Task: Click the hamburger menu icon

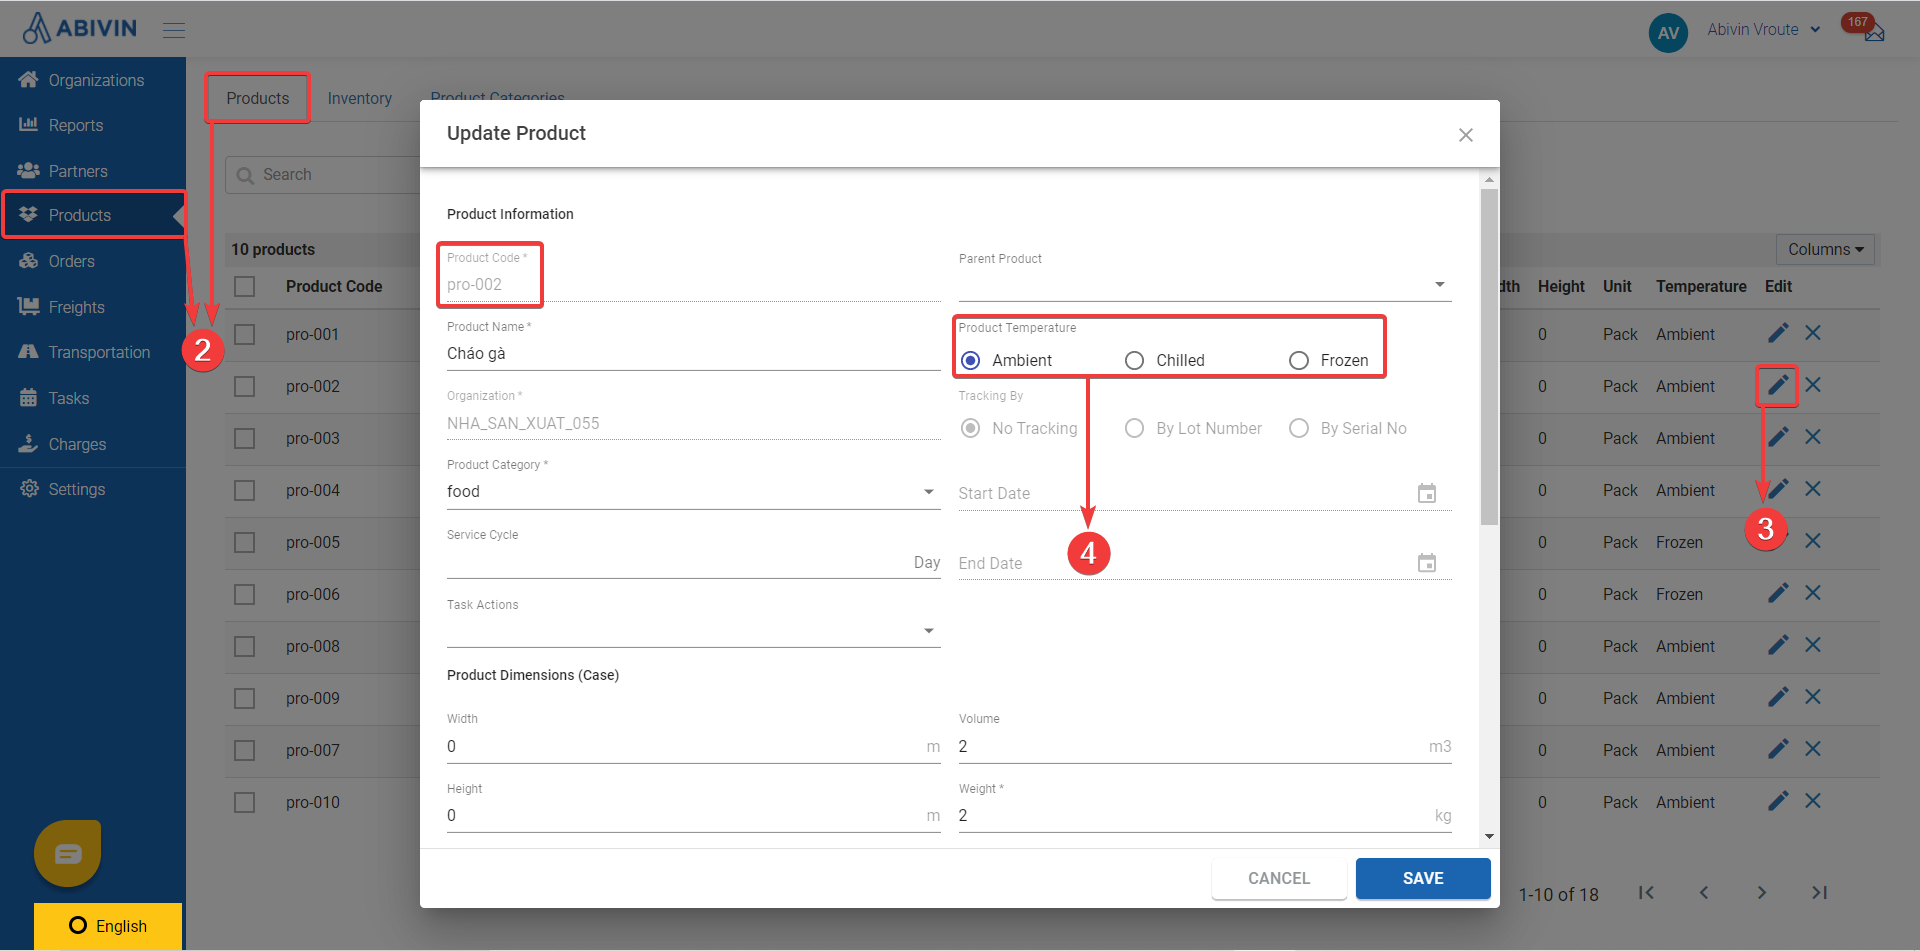Action: (x=174, y=30)
